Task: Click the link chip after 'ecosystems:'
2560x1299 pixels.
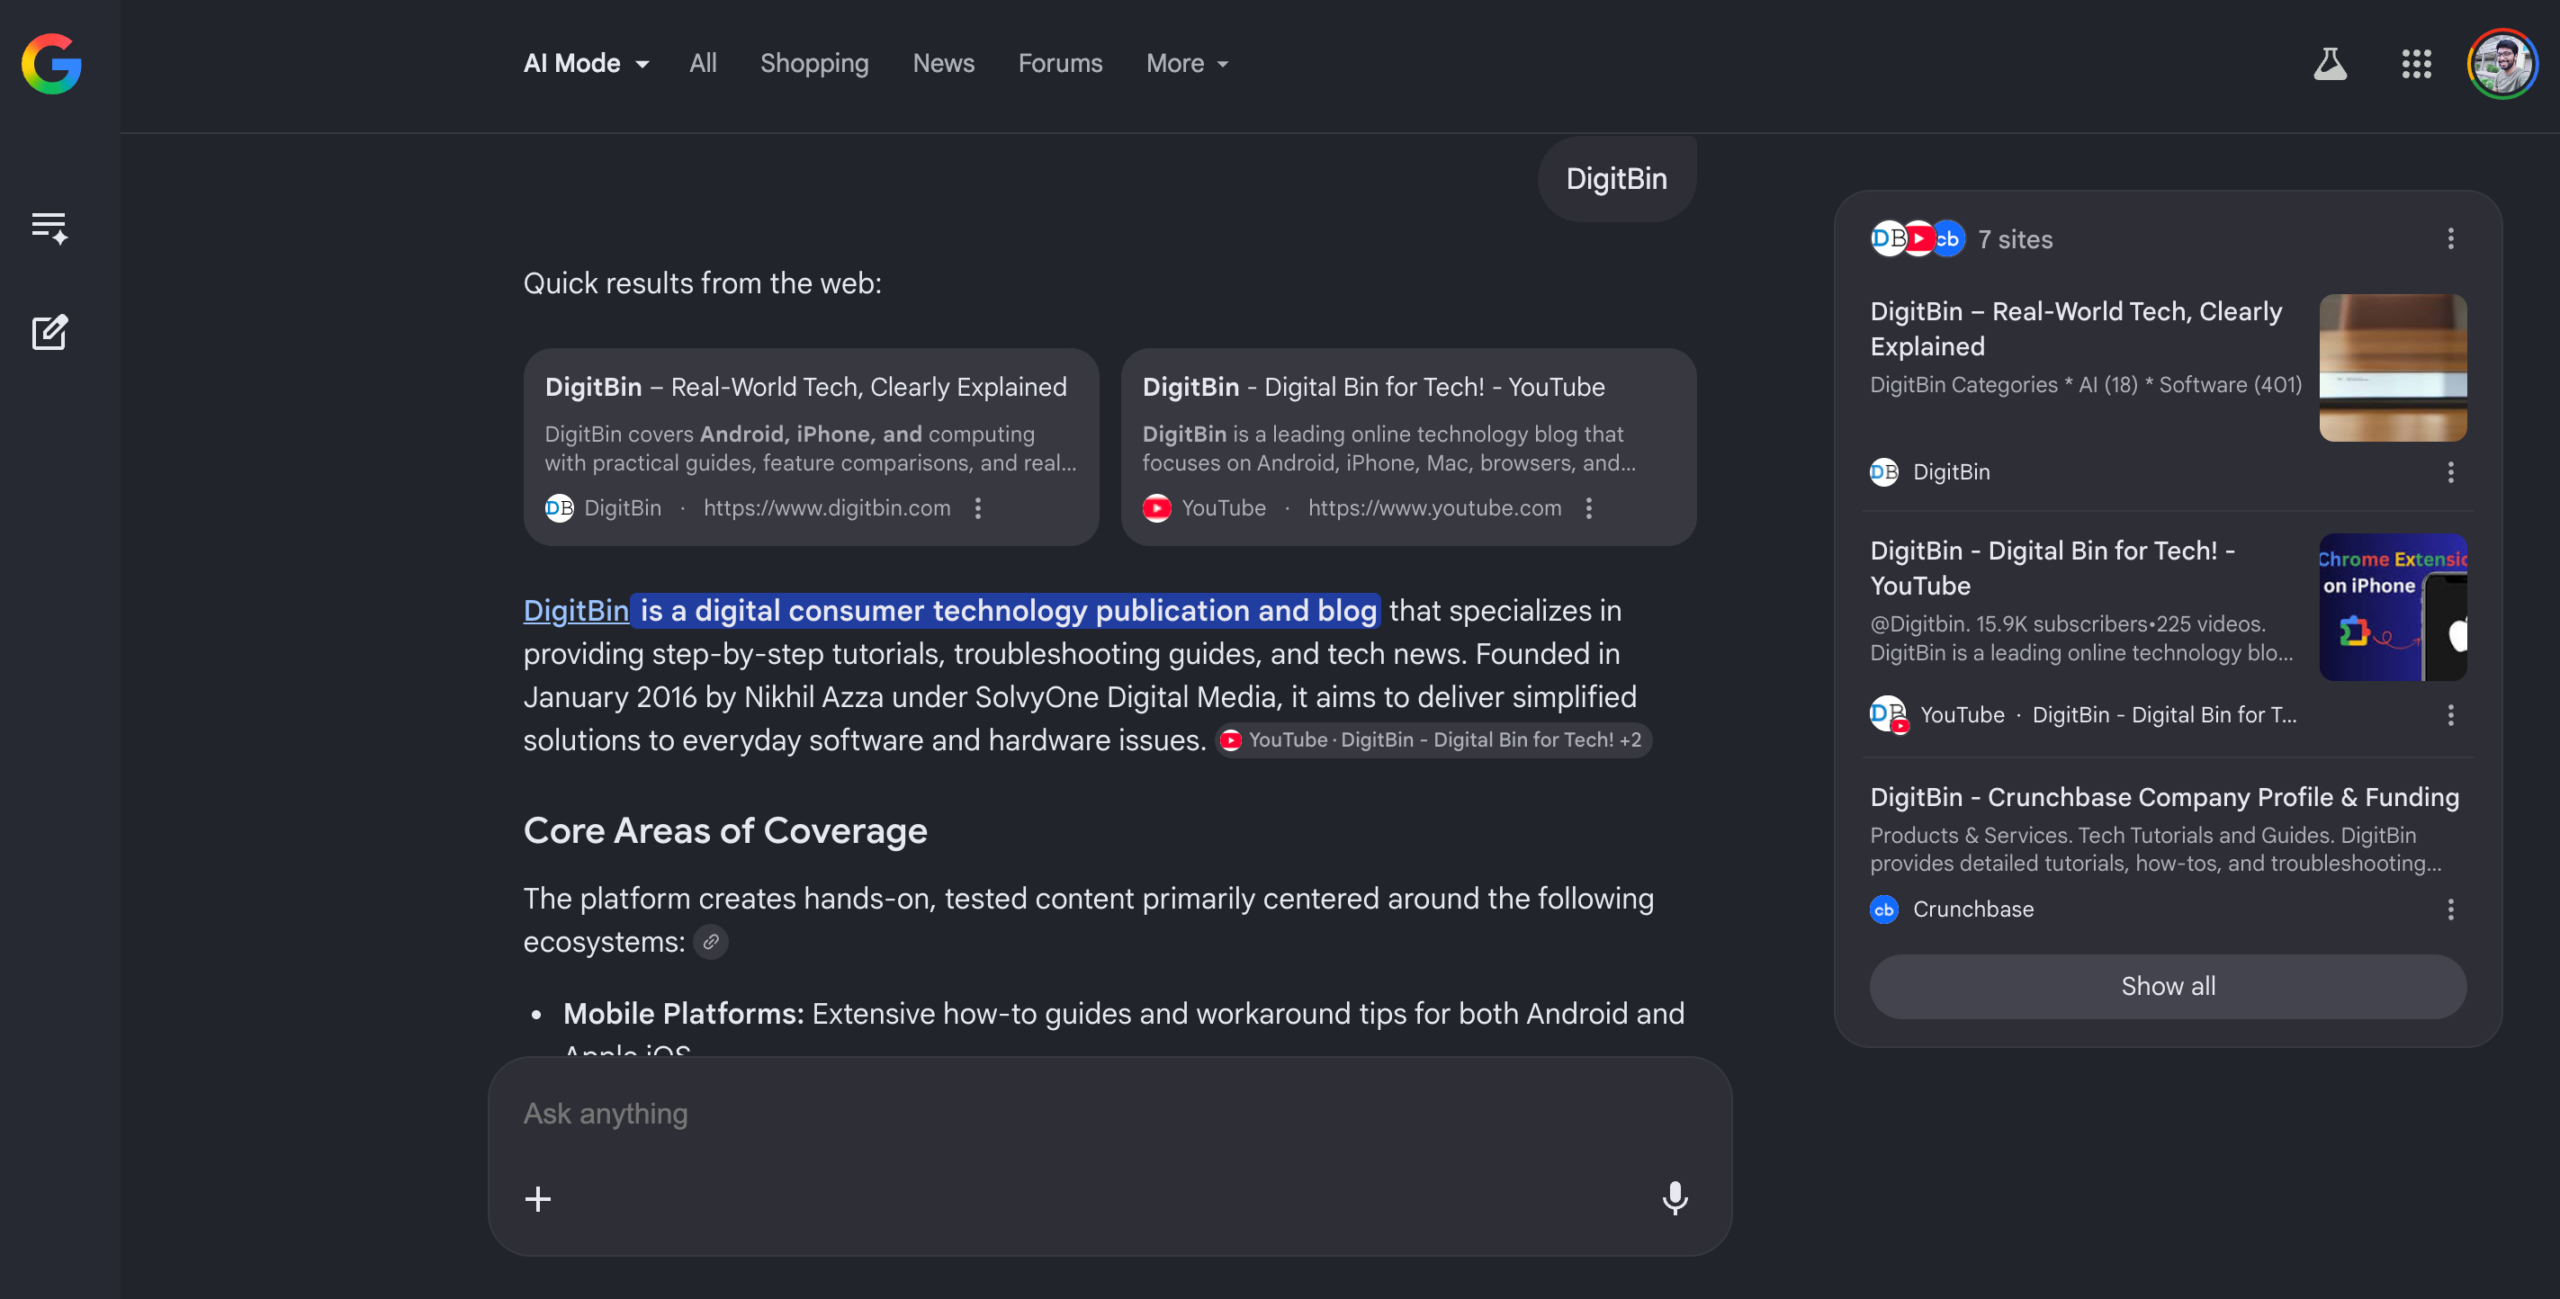Action: pos(711,942)
